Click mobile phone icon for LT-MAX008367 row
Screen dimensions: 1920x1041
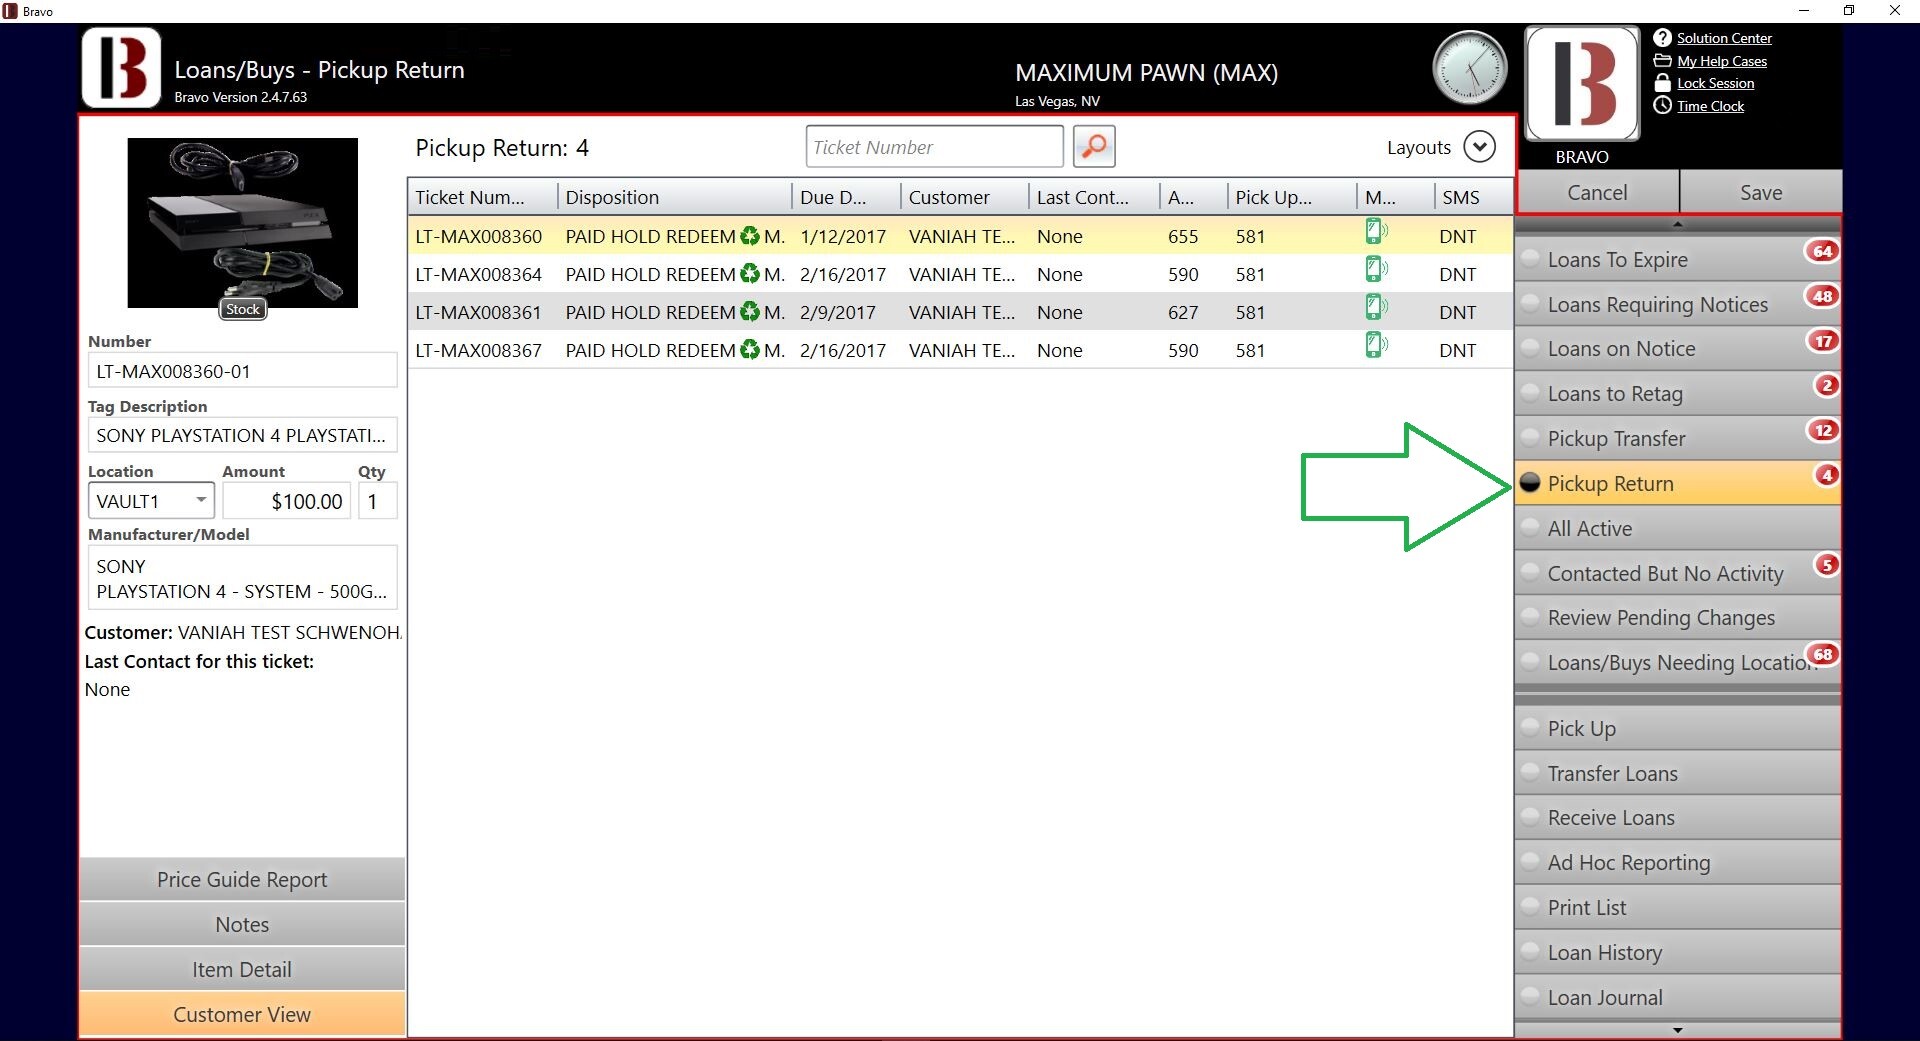pyautogui.click(x=1376, y=346)
